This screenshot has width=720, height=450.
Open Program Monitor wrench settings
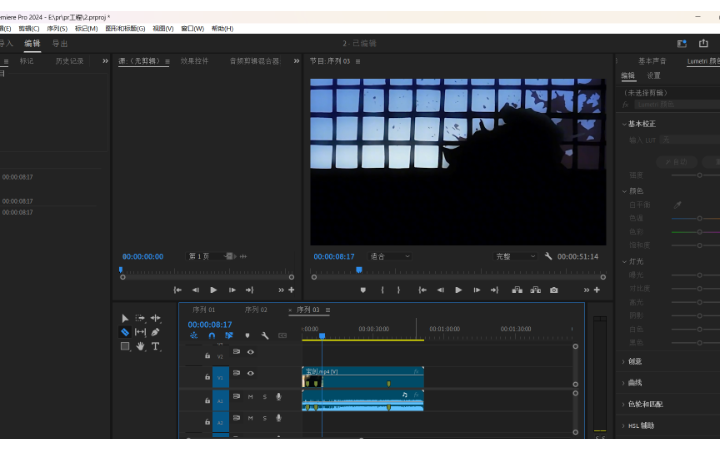[548, 256]
